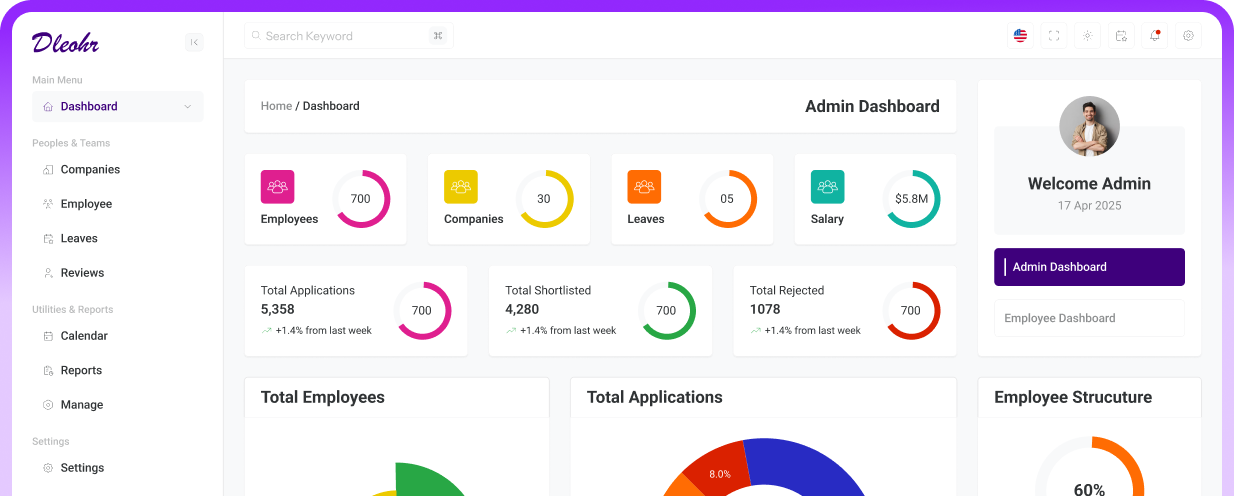The width and height of the screenshot is (1234, 496).
Task: Click the '1078' rejected value
Action: coord(765,310)
